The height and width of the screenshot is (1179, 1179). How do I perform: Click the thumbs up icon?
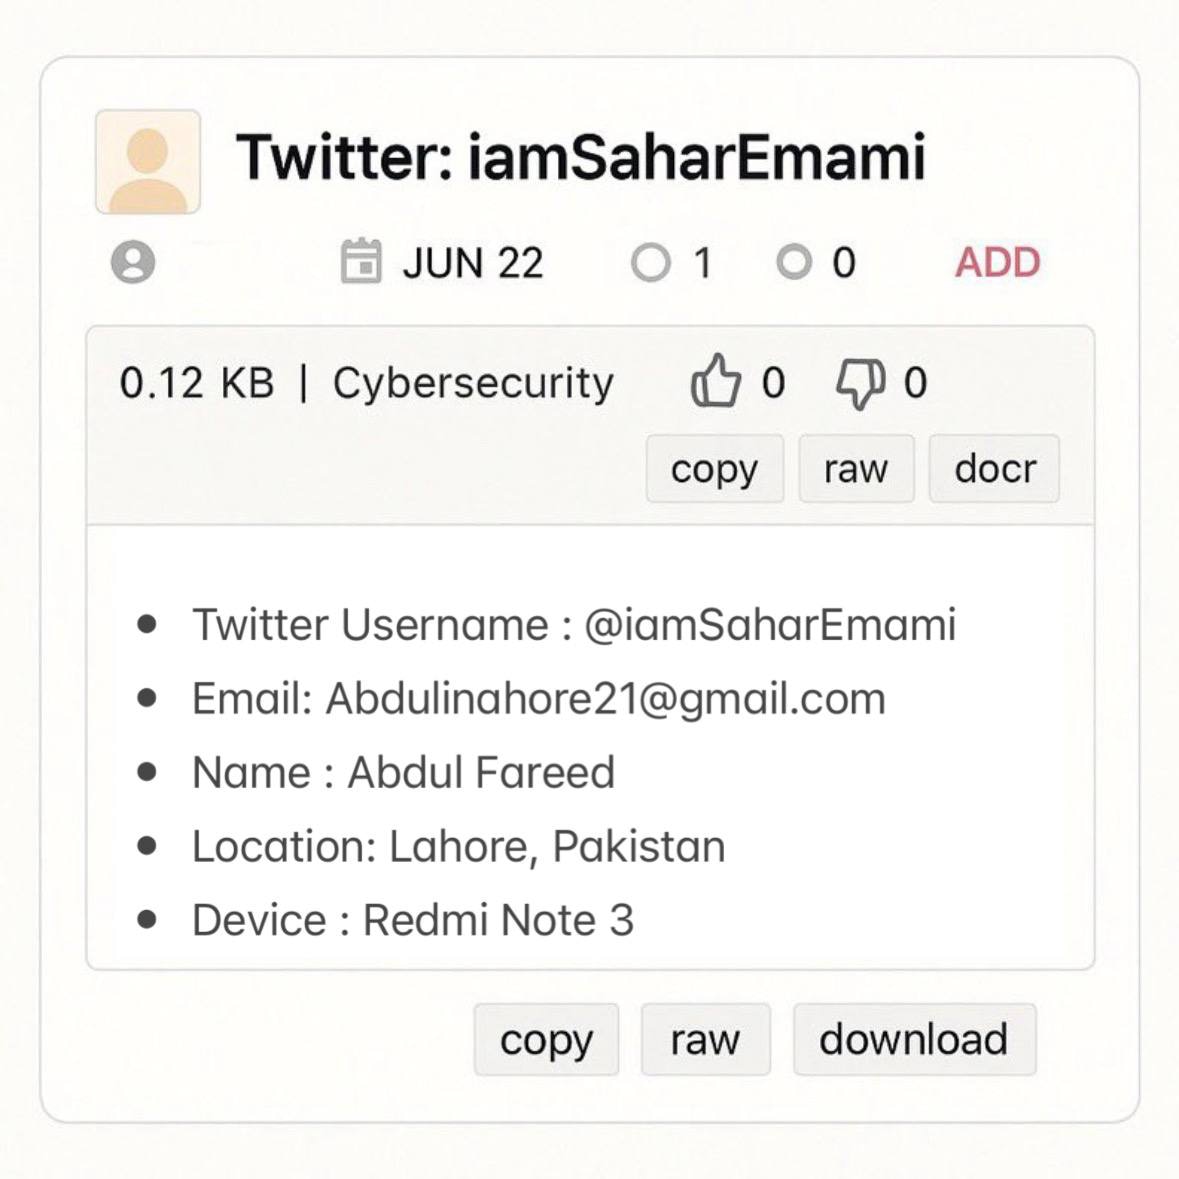click(x=715, y=381)
